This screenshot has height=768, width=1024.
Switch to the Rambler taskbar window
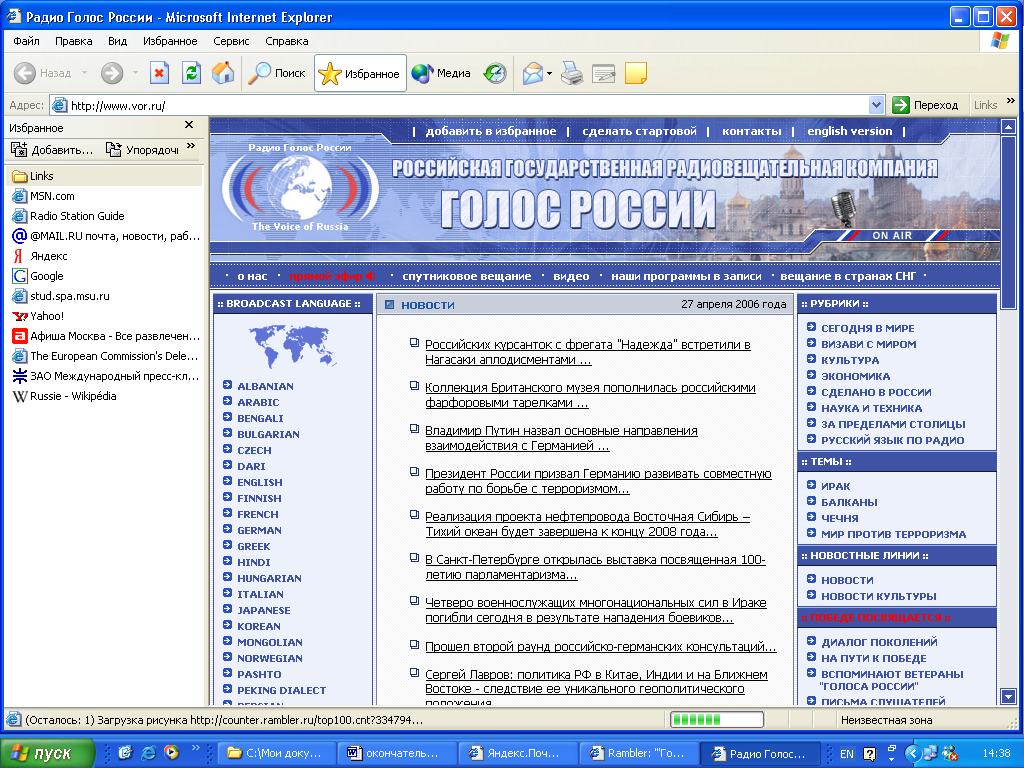[x=637, y=753]
